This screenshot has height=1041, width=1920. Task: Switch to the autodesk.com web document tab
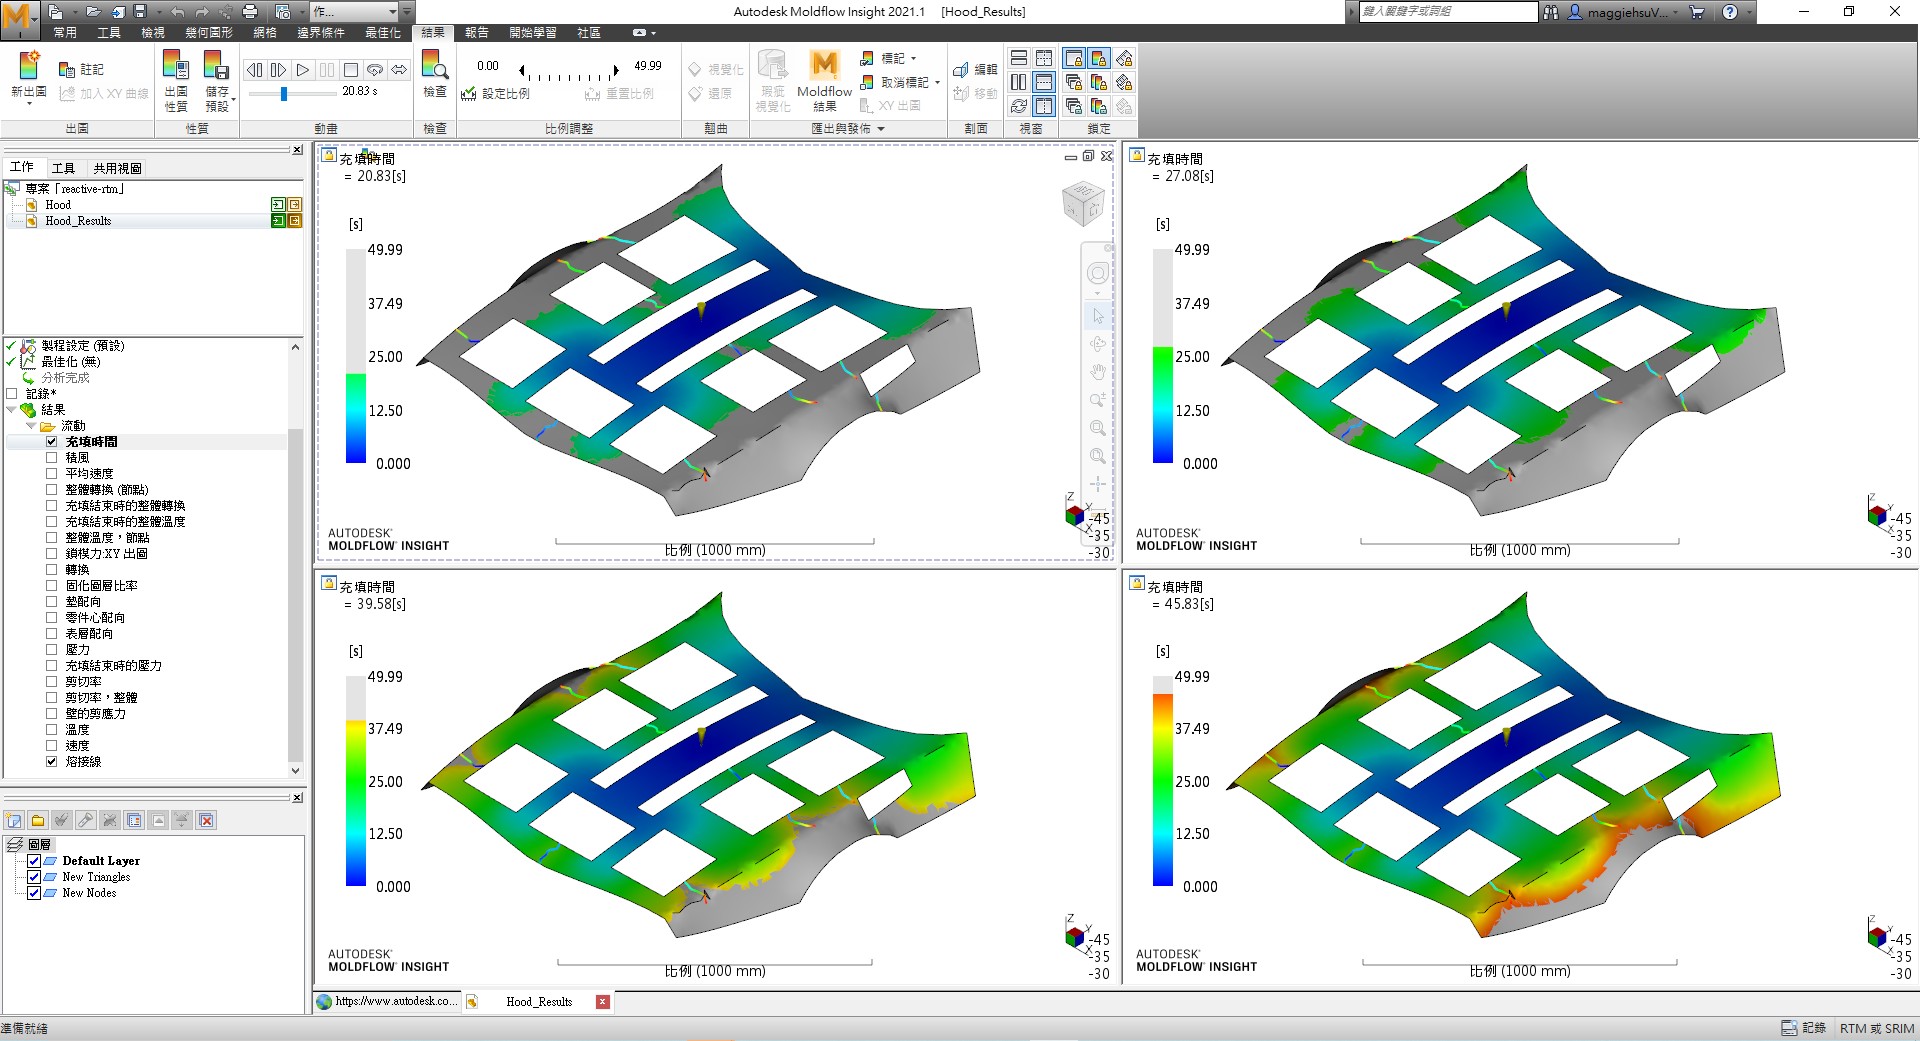pyautogui.click(x=387, y=1001)
